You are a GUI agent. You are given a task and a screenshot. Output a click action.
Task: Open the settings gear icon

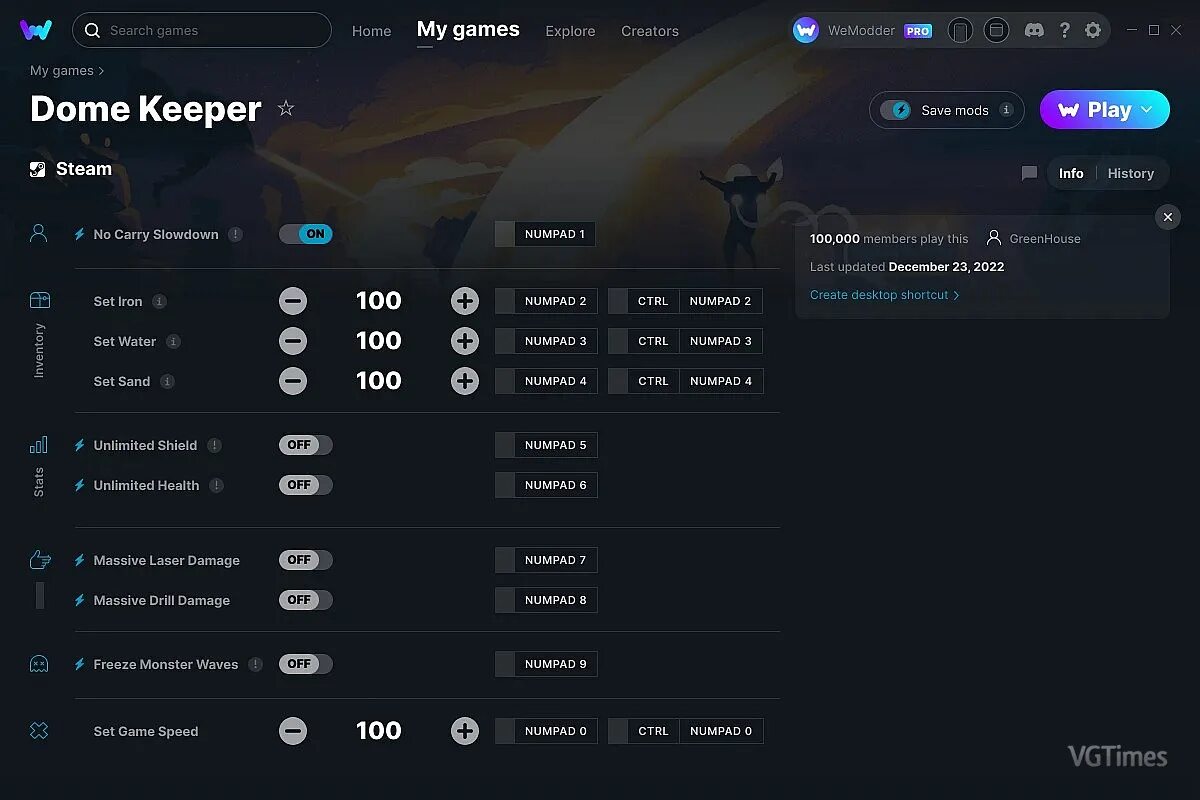(x=1093, y=30)
